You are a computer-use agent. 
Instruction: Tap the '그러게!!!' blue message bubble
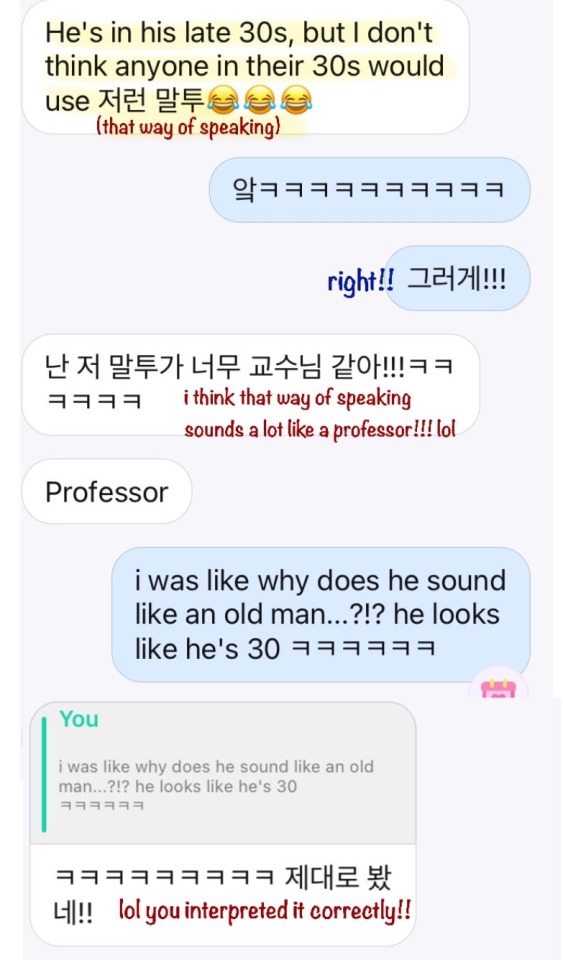(x=457, y=279)
